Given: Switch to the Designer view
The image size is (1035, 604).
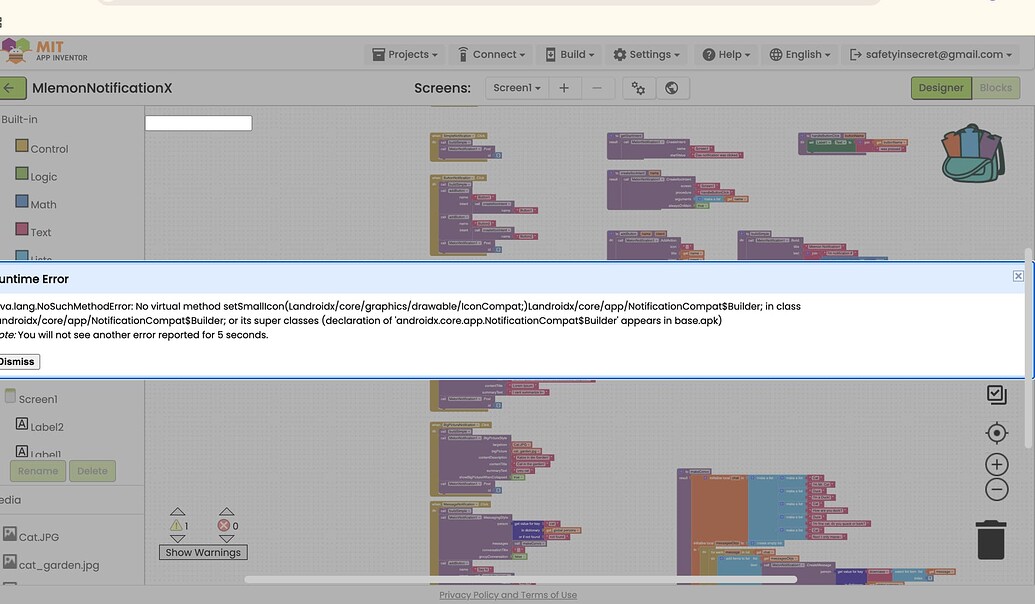Looking at the screenshot, I should pyautogui.click(x=940, y=88).
